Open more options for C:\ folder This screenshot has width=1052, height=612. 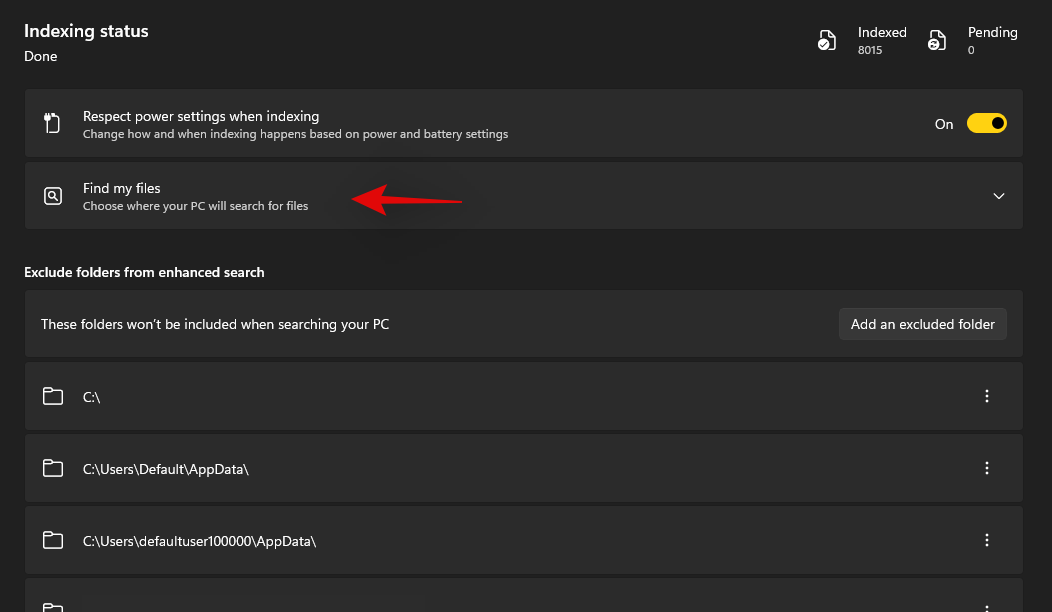pos(987,396)
